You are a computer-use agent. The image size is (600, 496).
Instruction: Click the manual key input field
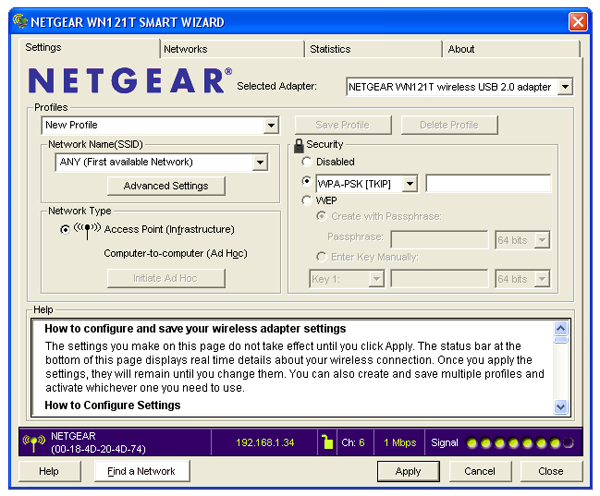(439, 279)
